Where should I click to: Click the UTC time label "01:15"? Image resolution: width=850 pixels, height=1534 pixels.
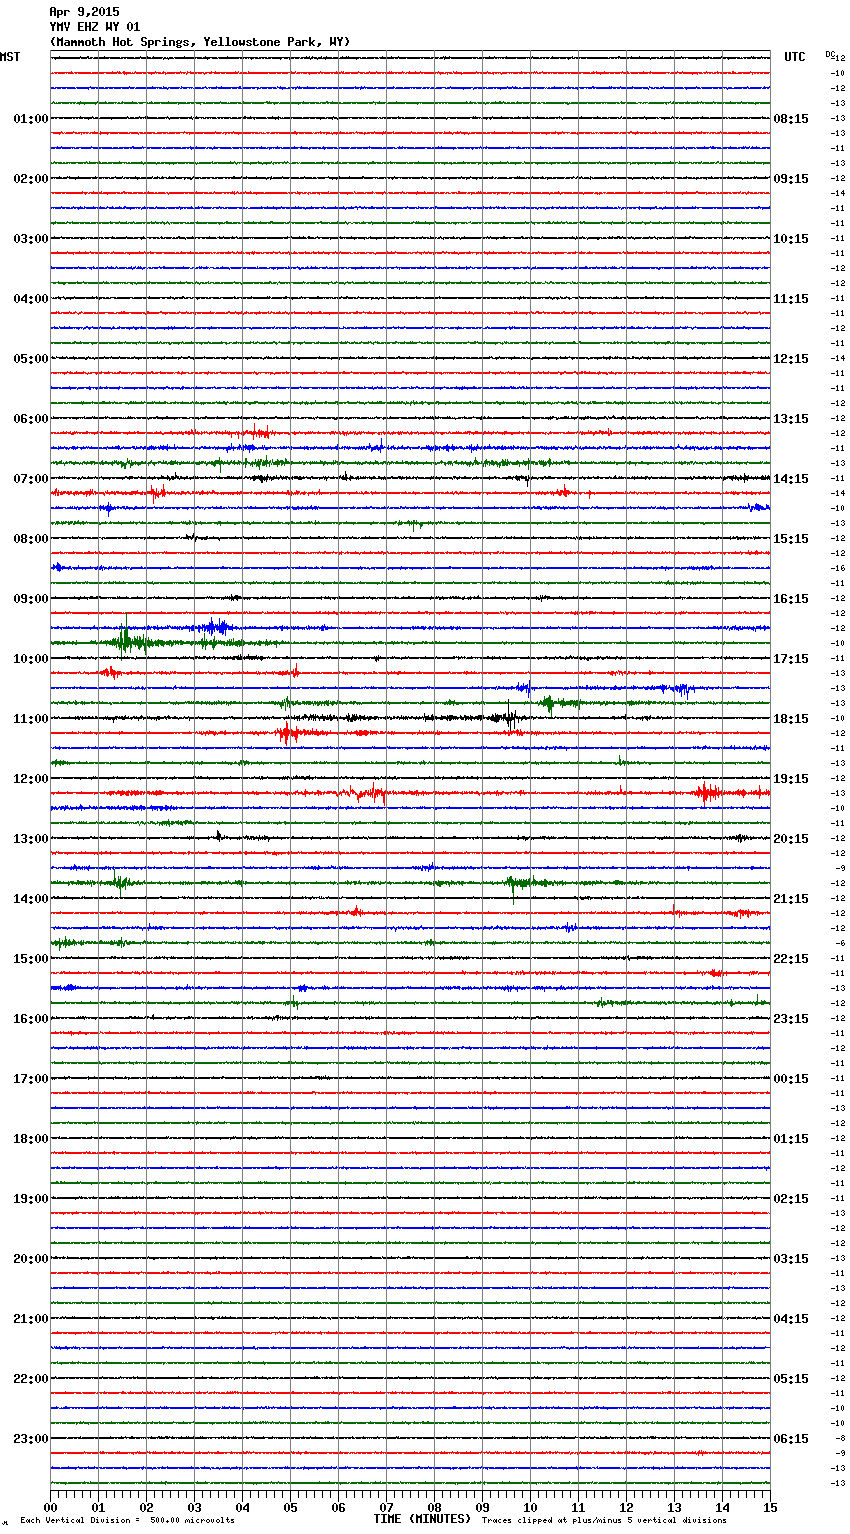pos(791,1139)
